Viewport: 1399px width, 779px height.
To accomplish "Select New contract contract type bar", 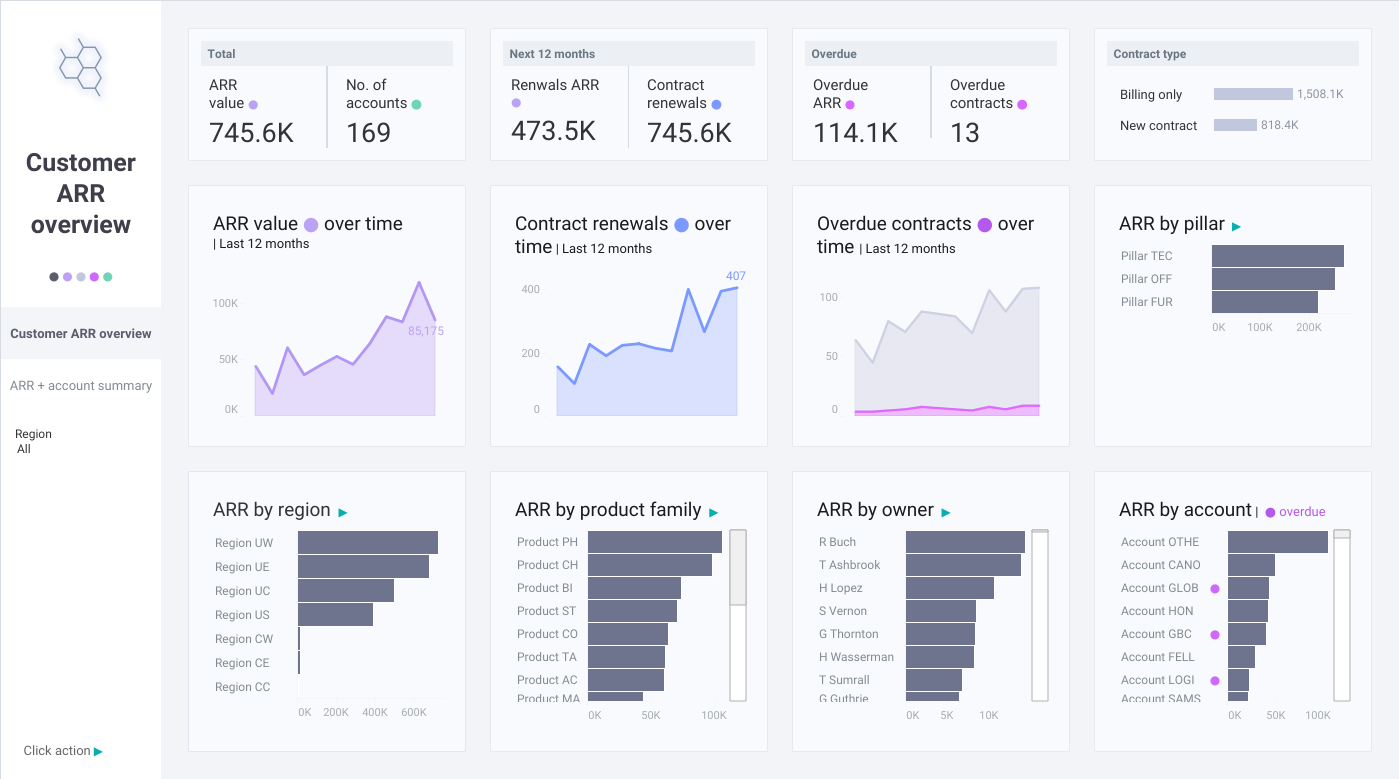I will [1235, 125].
